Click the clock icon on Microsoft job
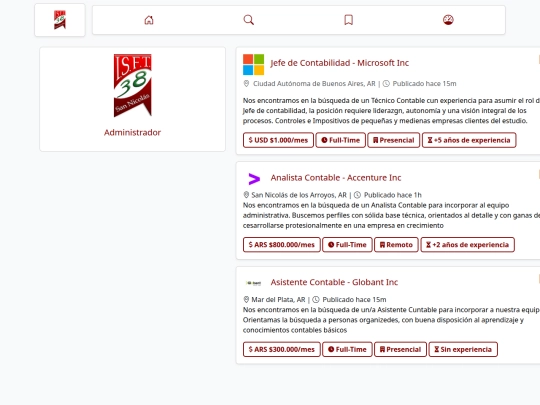Image resolution: width=540 pixels, height=405 pixels. 386,83
